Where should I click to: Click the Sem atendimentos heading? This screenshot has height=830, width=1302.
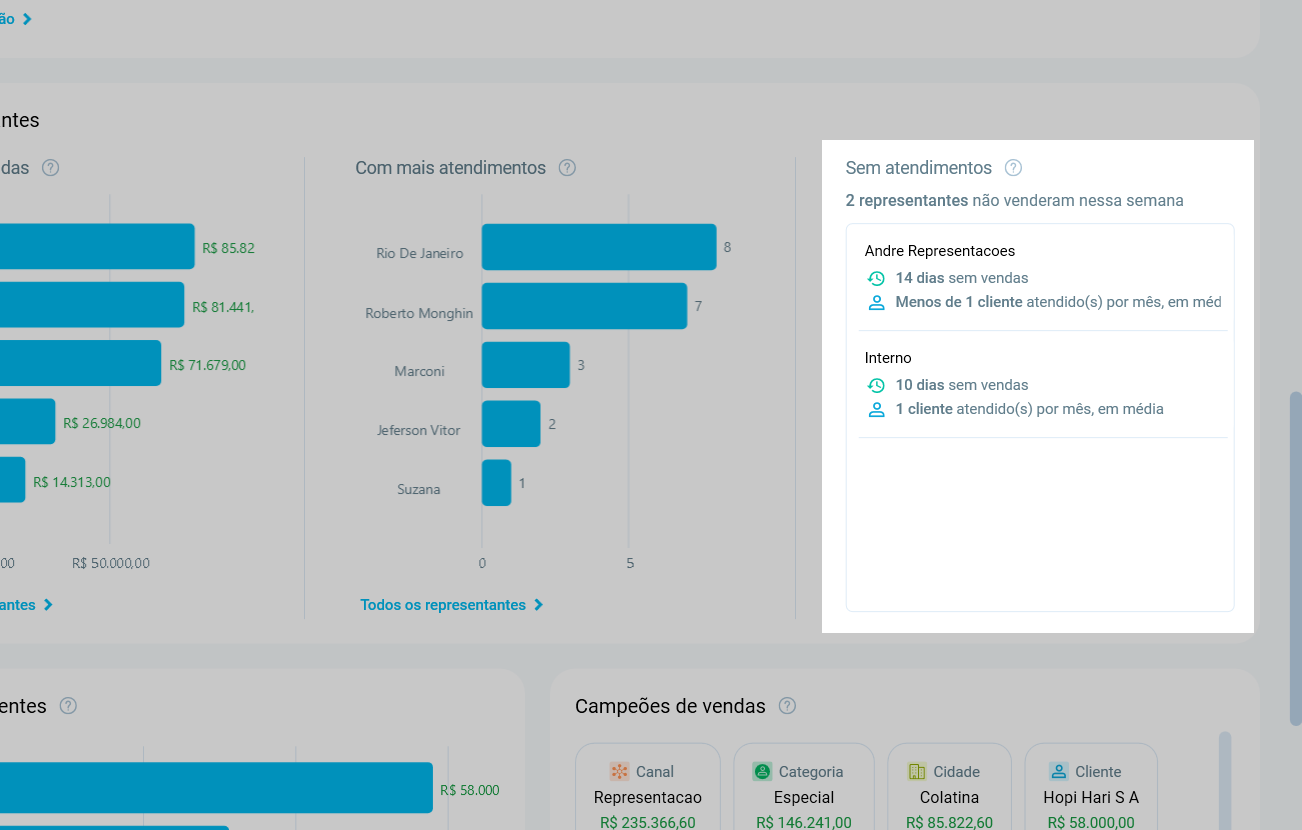(919, 168)
